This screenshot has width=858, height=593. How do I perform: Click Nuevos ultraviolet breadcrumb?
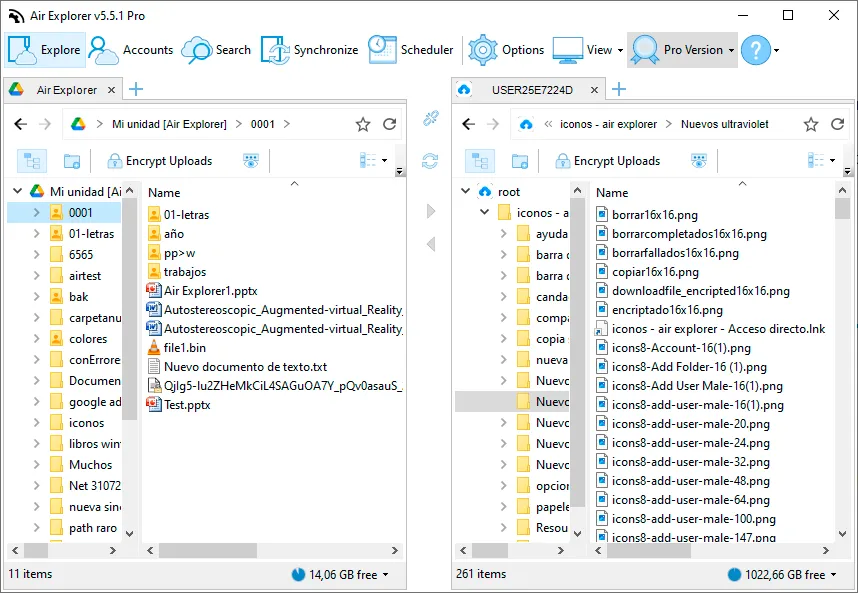pos(724,124)
